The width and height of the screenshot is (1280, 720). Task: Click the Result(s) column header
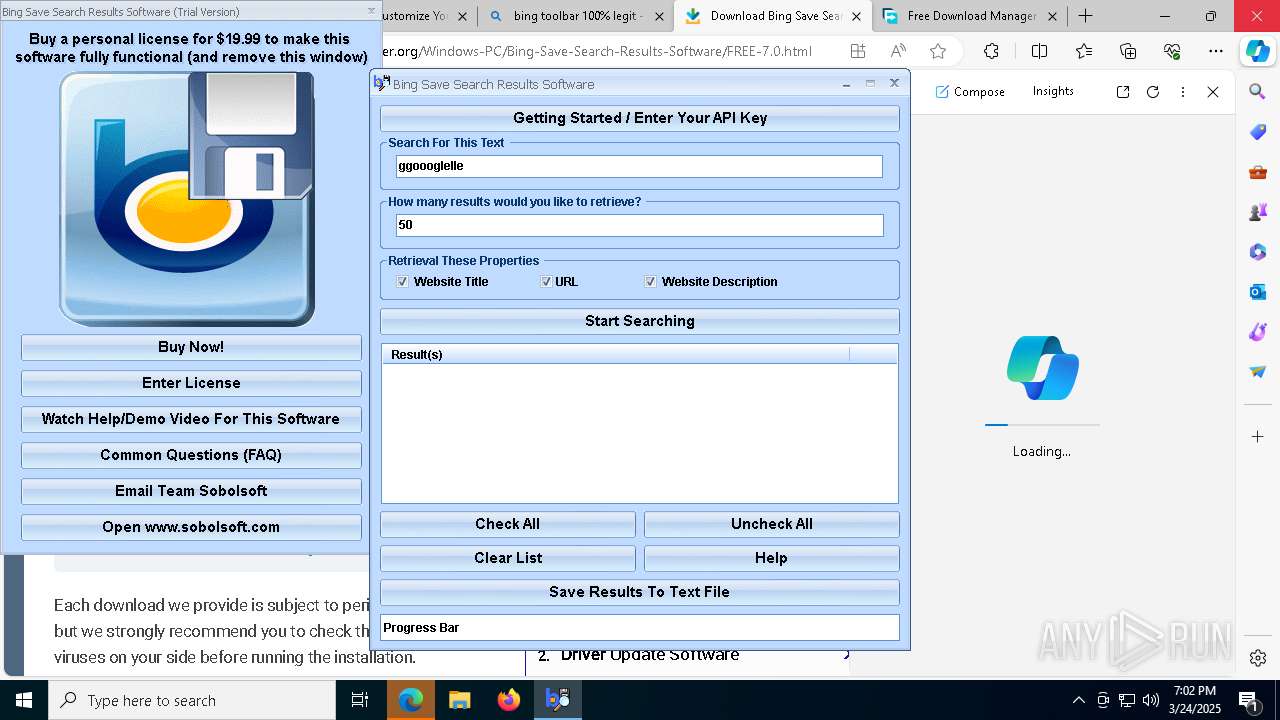tap(616, 354)
